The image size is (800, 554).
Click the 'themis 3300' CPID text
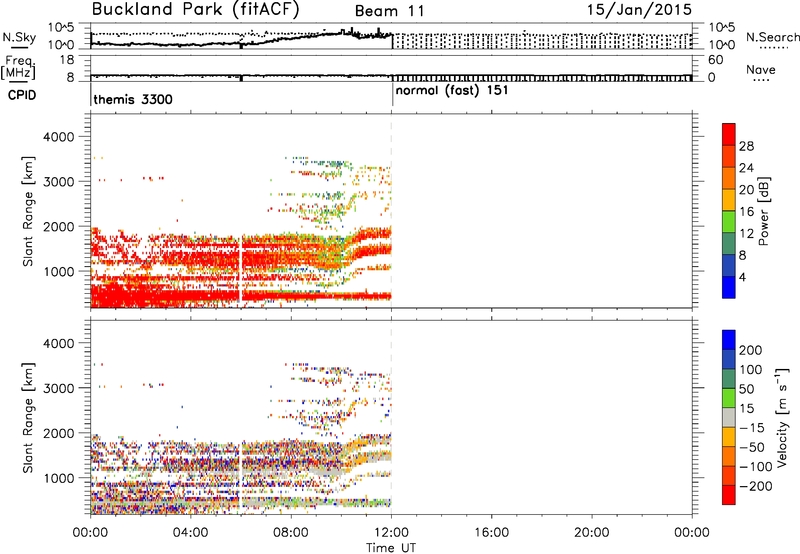click(x=133, y=99)
